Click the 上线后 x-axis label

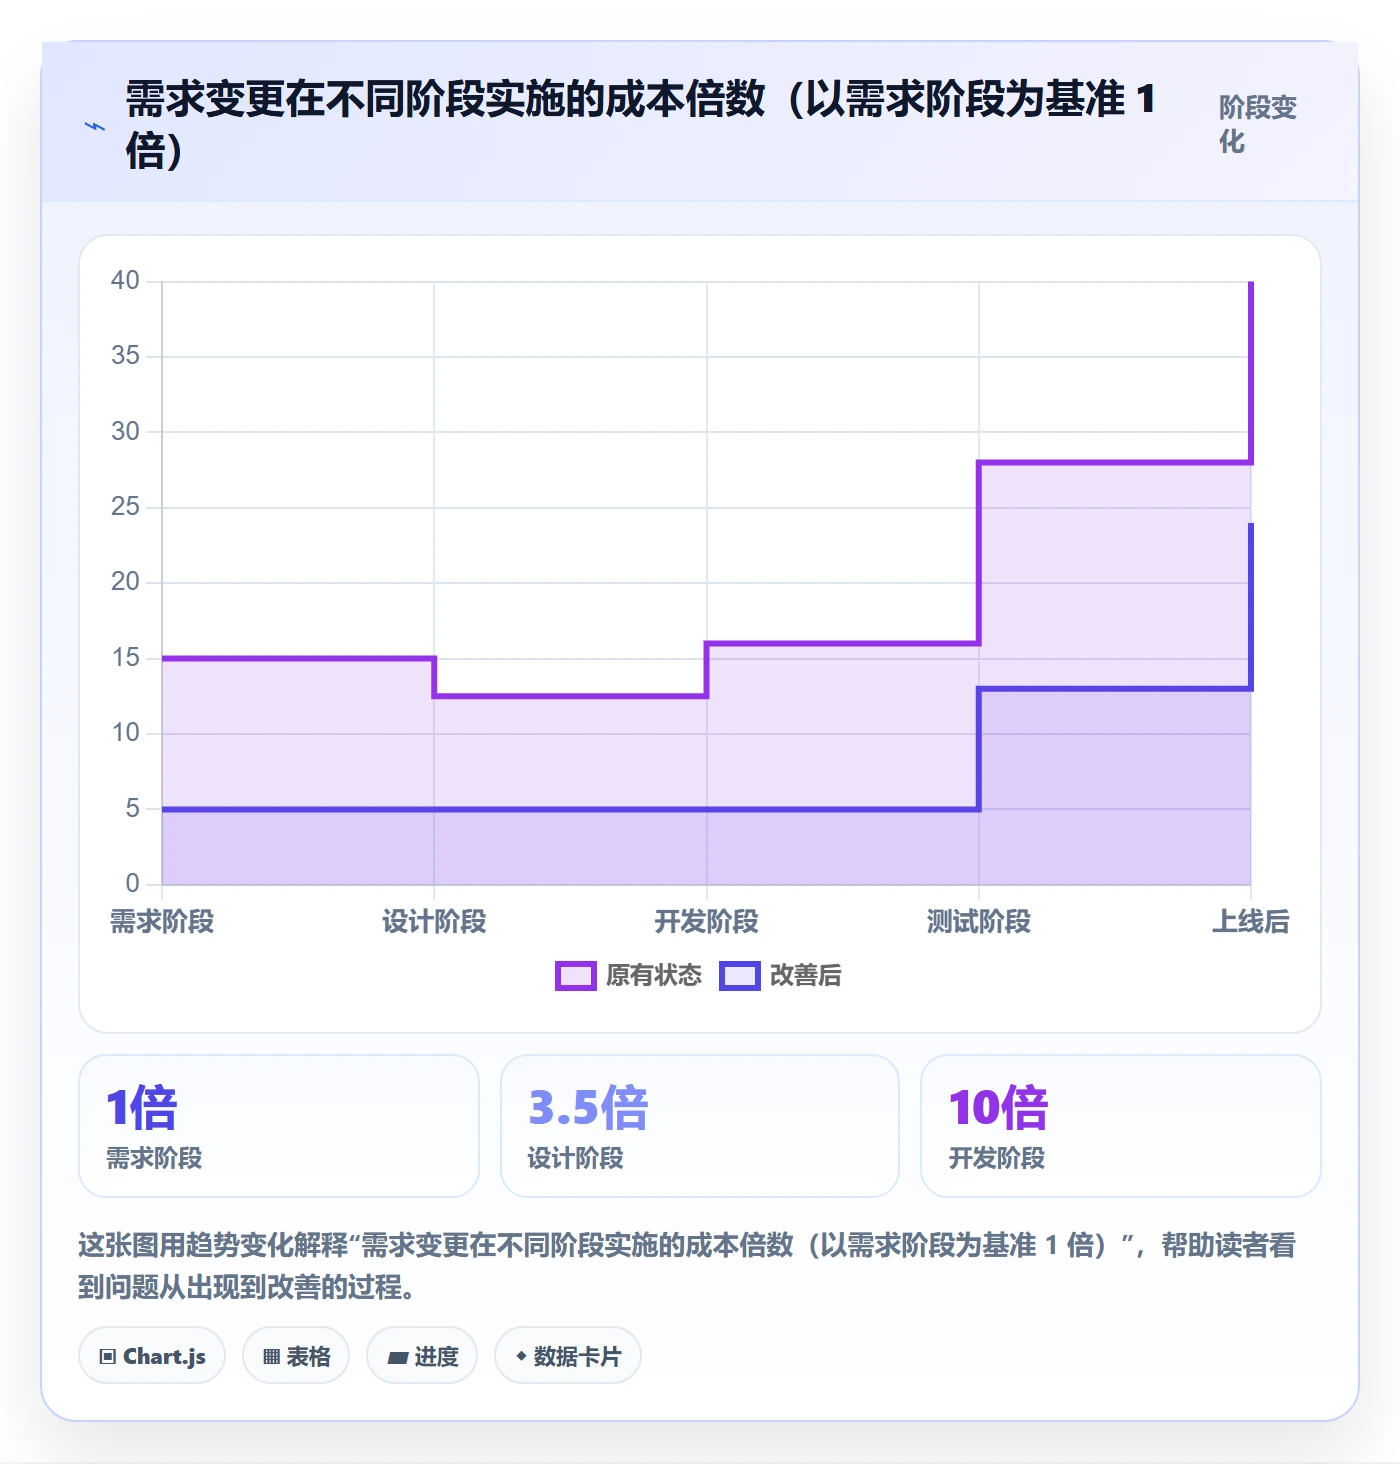coord(1251,922)
